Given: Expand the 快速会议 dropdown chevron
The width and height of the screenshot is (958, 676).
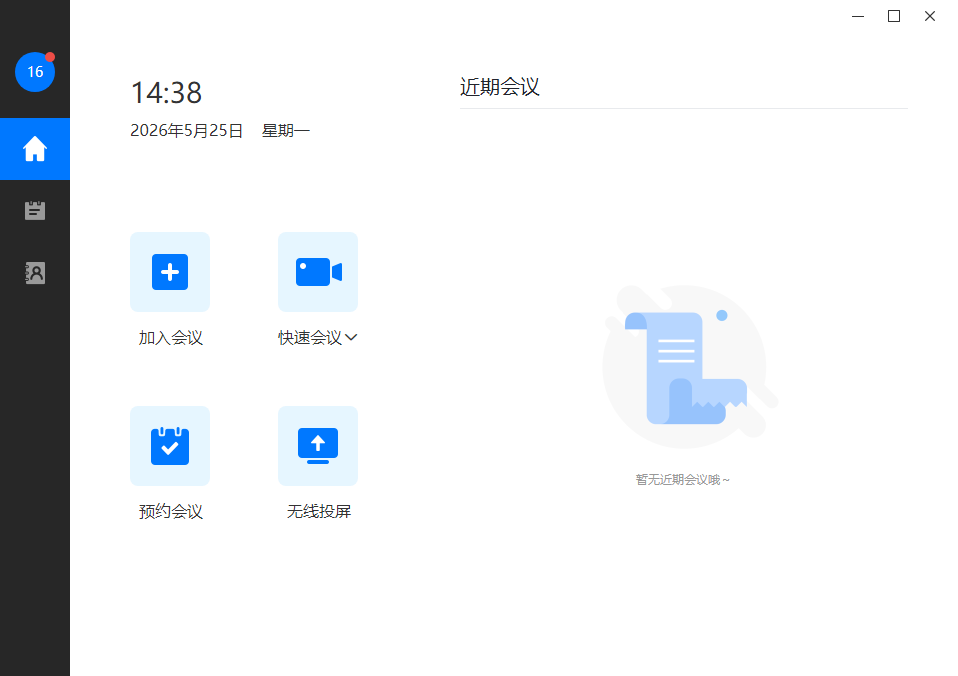Looking at the screenshot, I should tap(351, 337).
